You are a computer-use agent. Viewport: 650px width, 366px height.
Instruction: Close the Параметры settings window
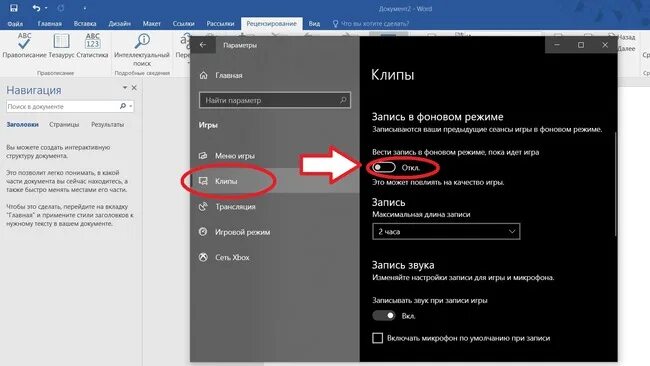605,45
